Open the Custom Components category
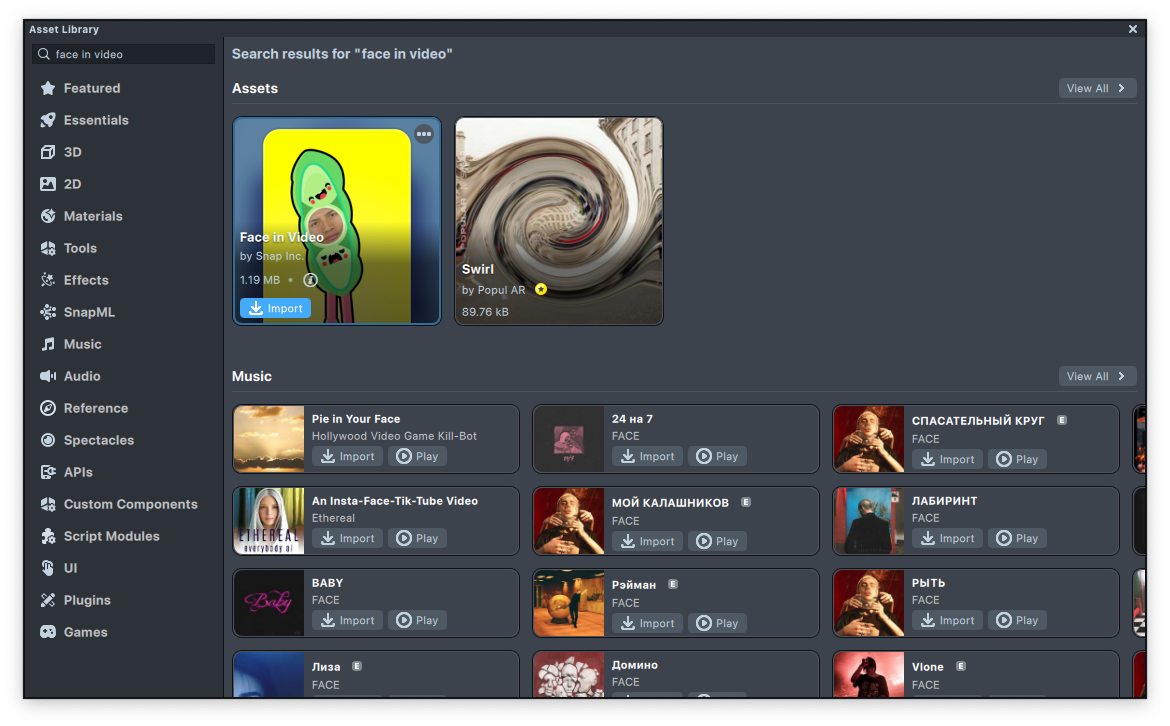 tap(130, 504)
